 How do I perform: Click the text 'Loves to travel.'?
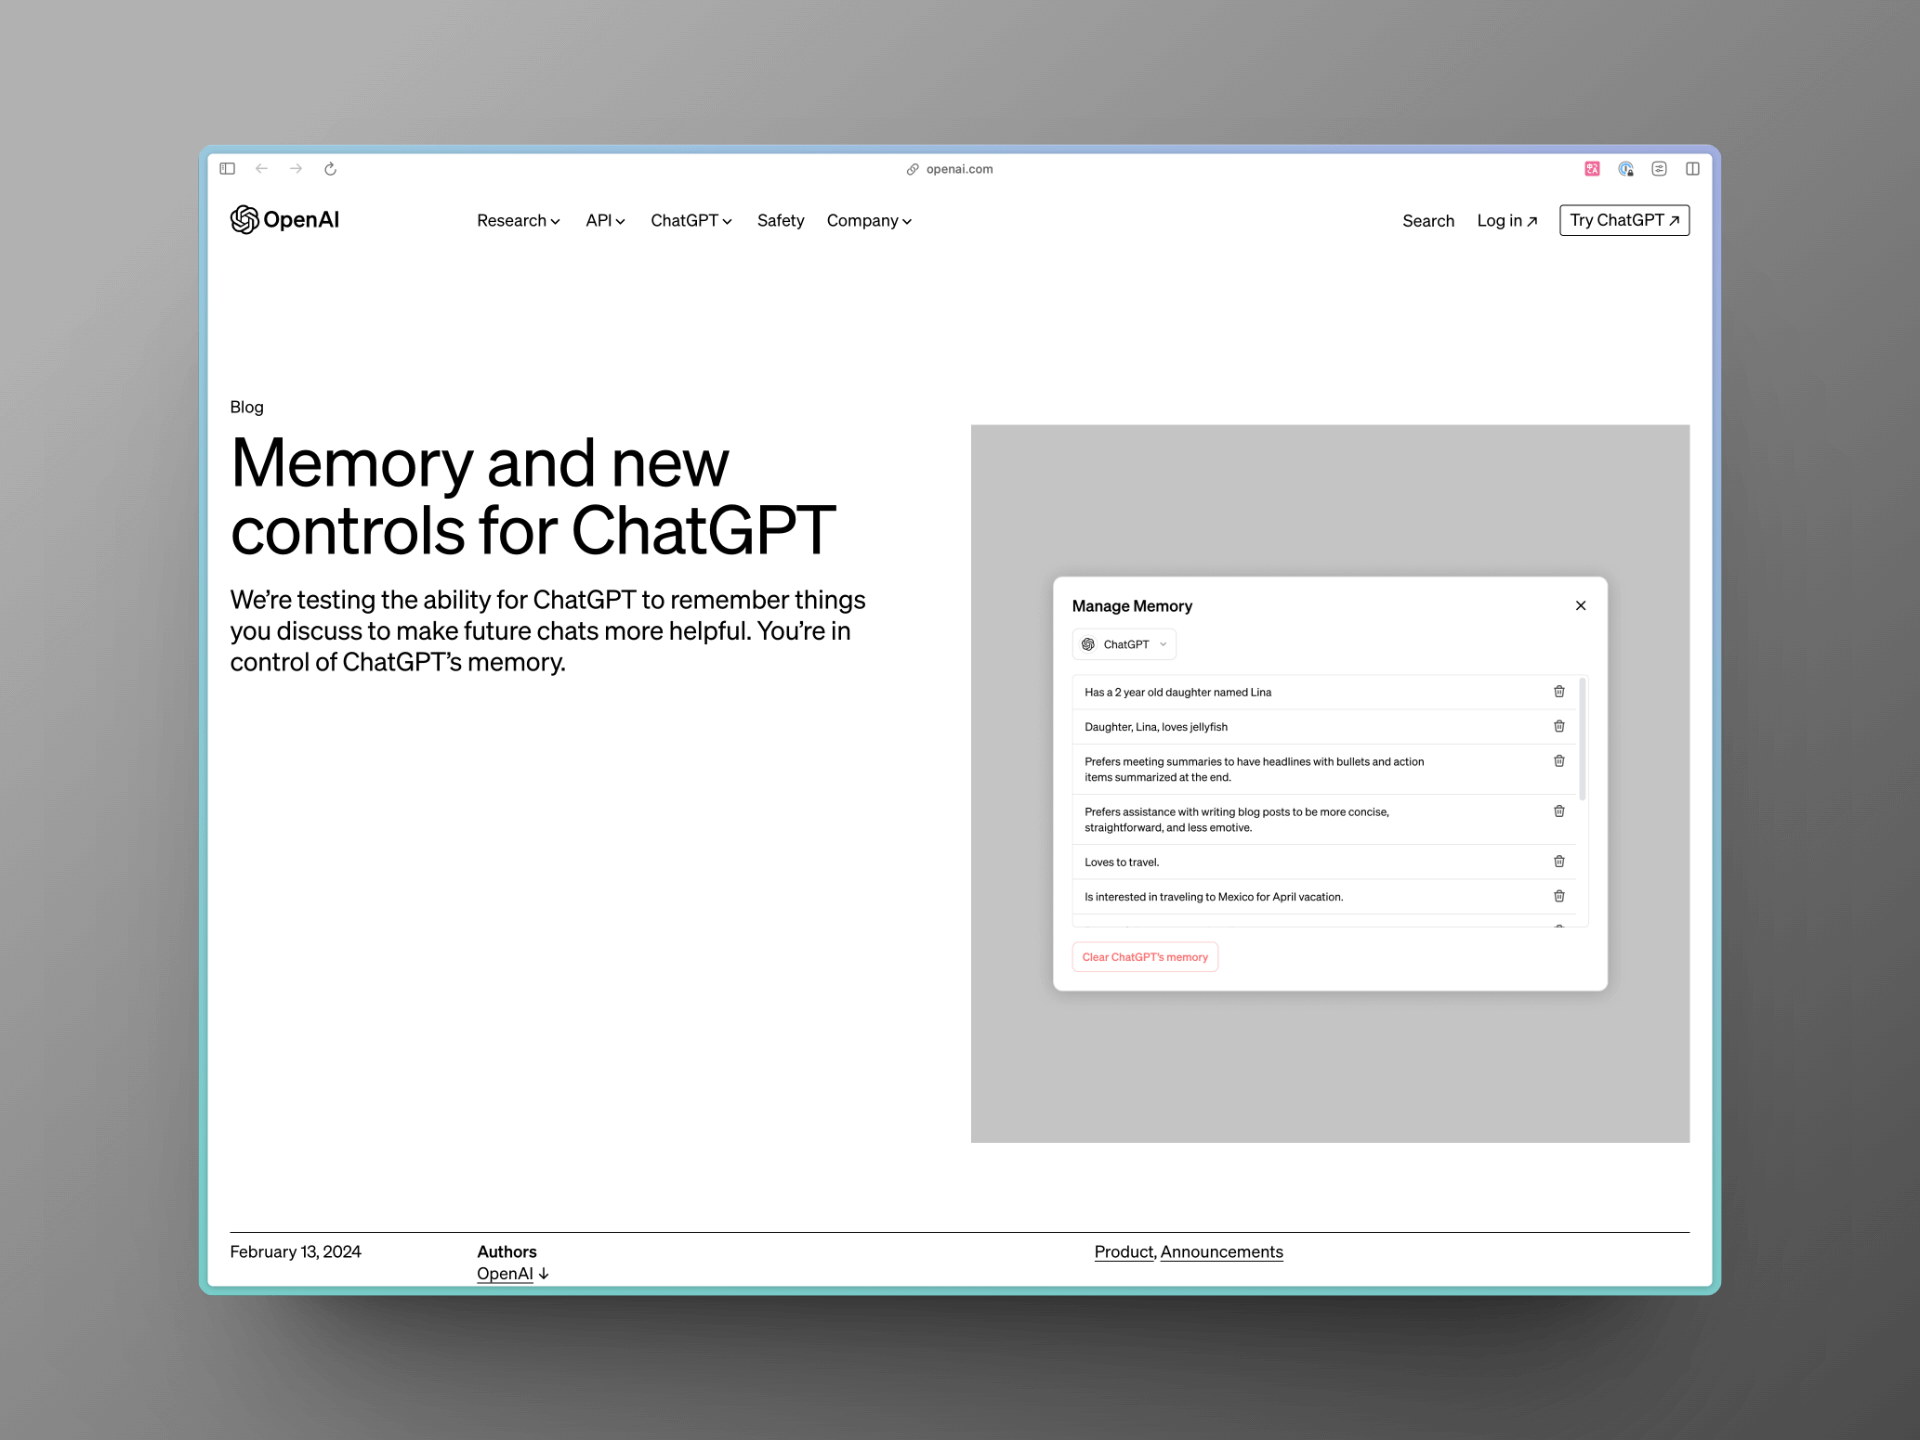[1122, 862]
